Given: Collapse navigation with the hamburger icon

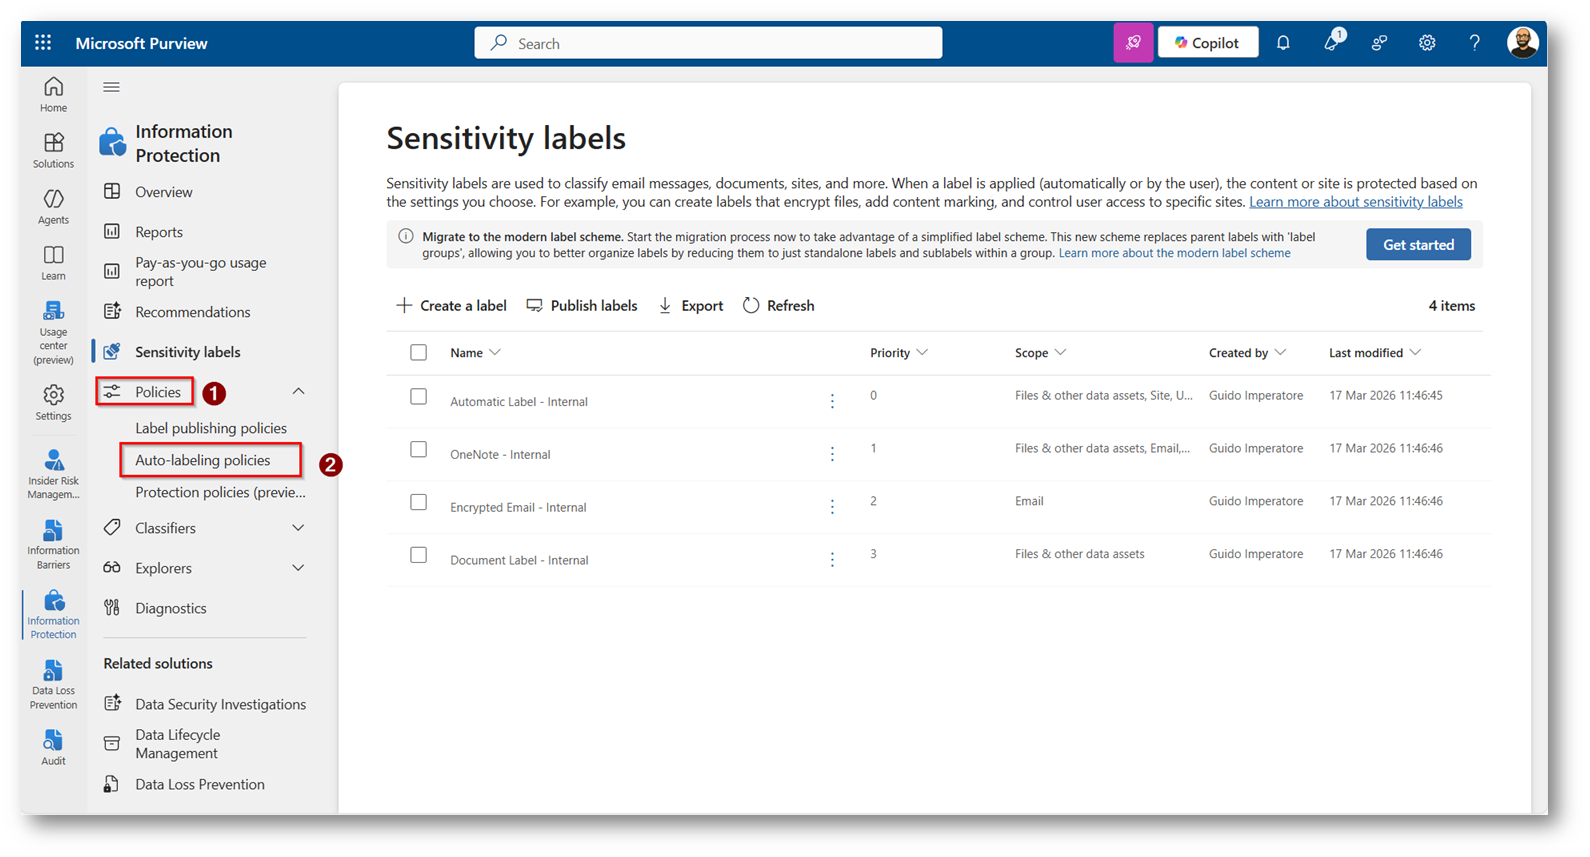Looking at the screenshot, I should [x=112, y=87].
